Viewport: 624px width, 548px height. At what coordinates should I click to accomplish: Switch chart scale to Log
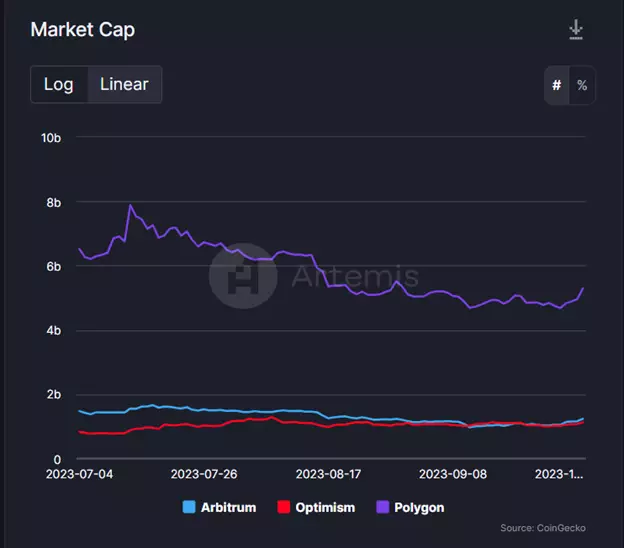tap(59, 84)
